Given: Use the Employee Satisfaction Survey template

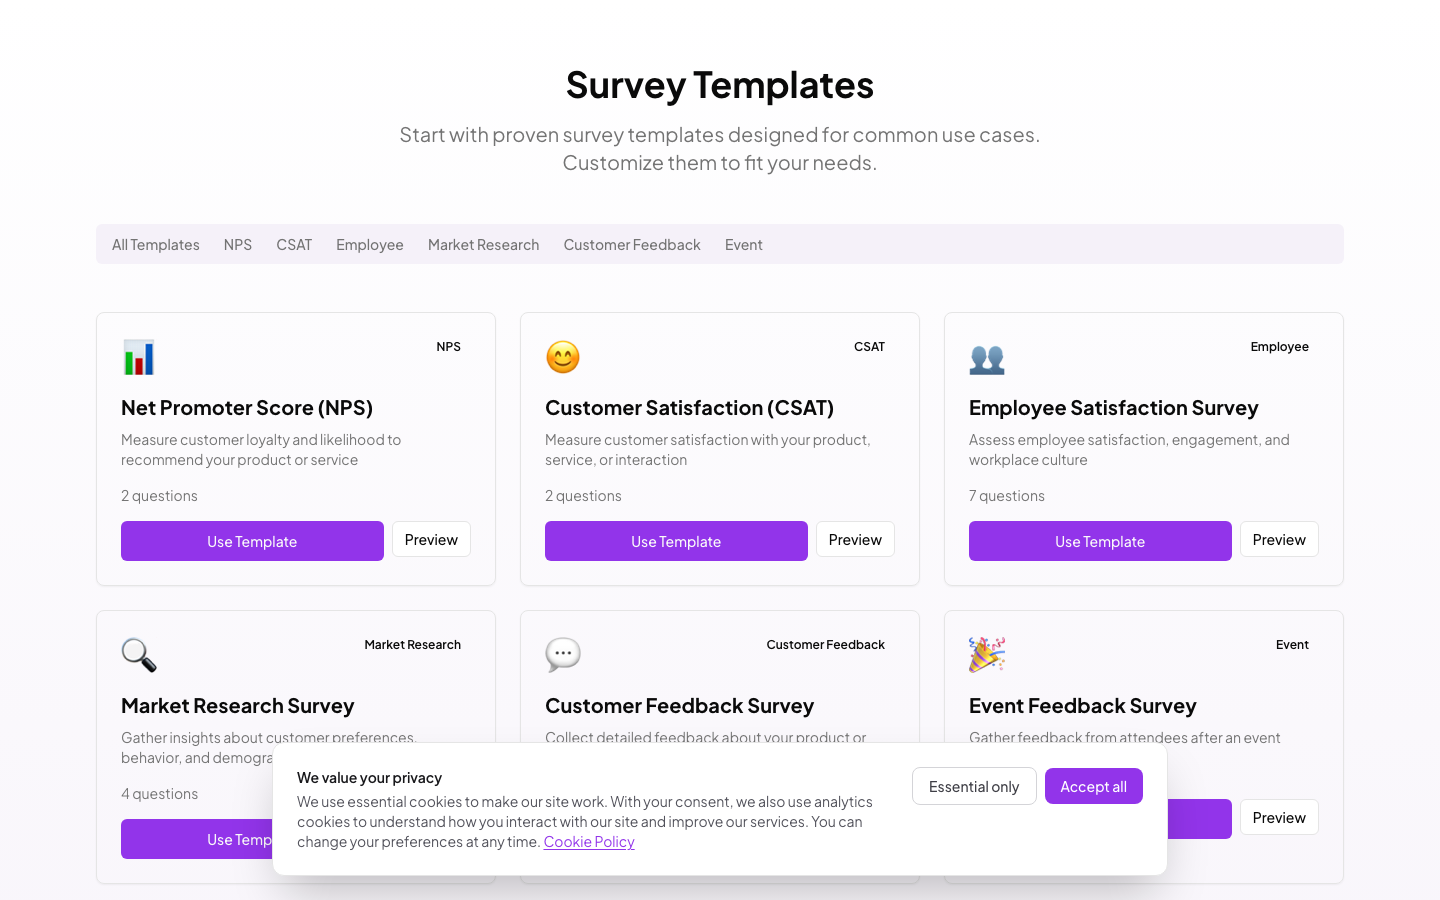Looking at the screenshot, I should click(1100, 540).
